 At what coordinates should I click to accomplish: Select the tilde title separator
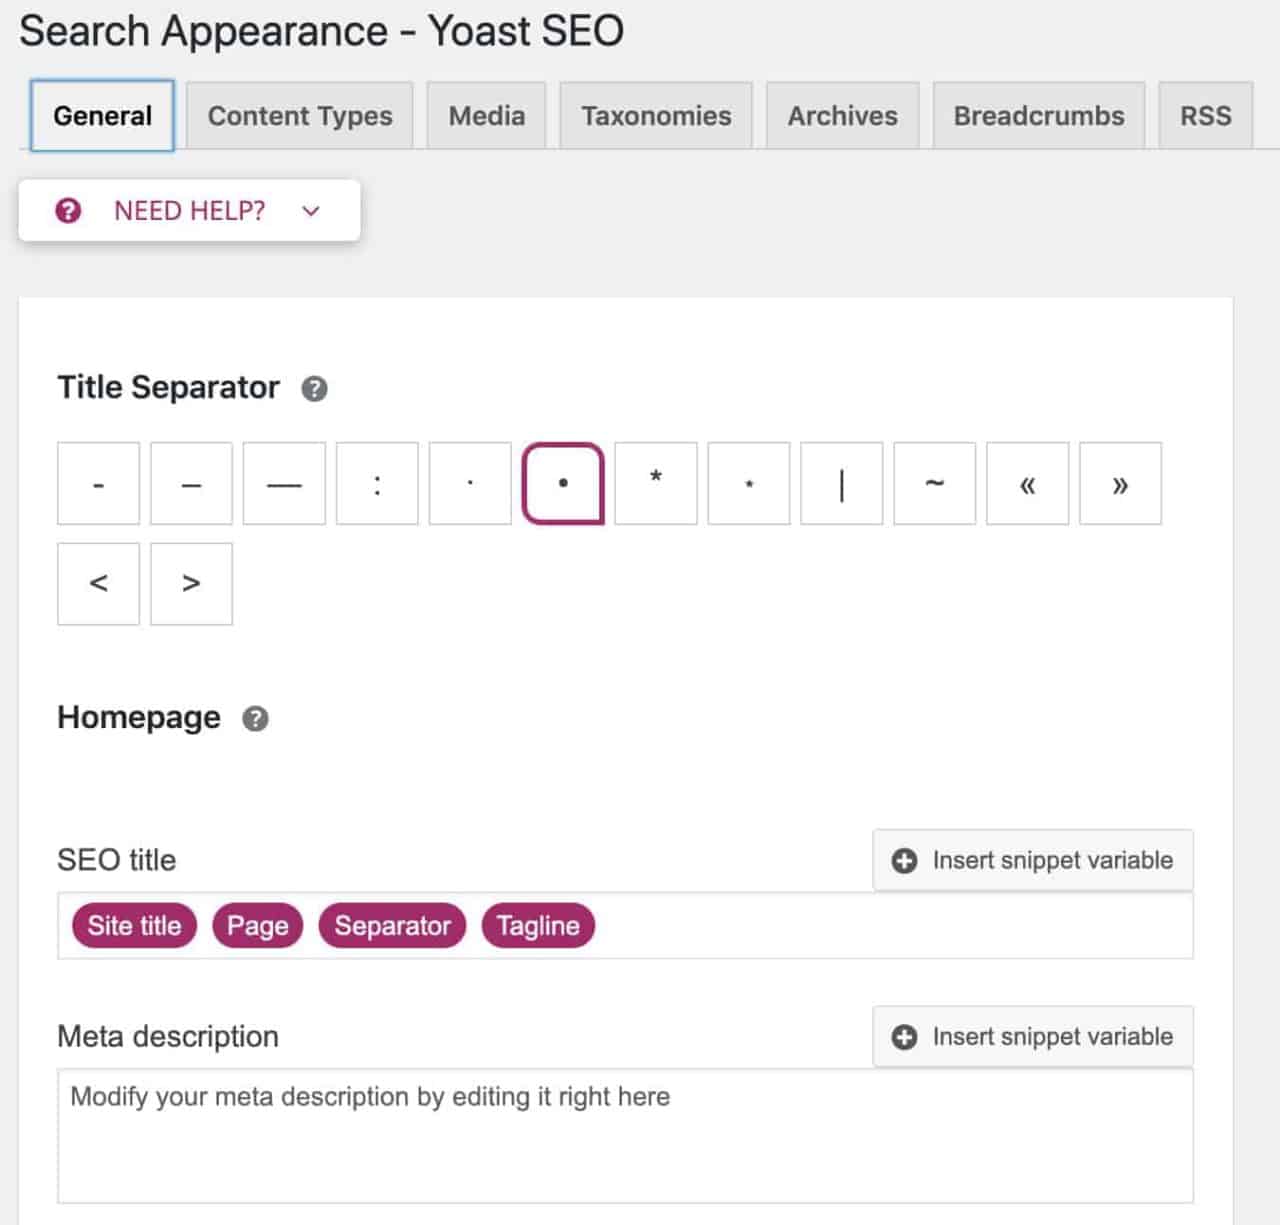[x=935, y=484]
